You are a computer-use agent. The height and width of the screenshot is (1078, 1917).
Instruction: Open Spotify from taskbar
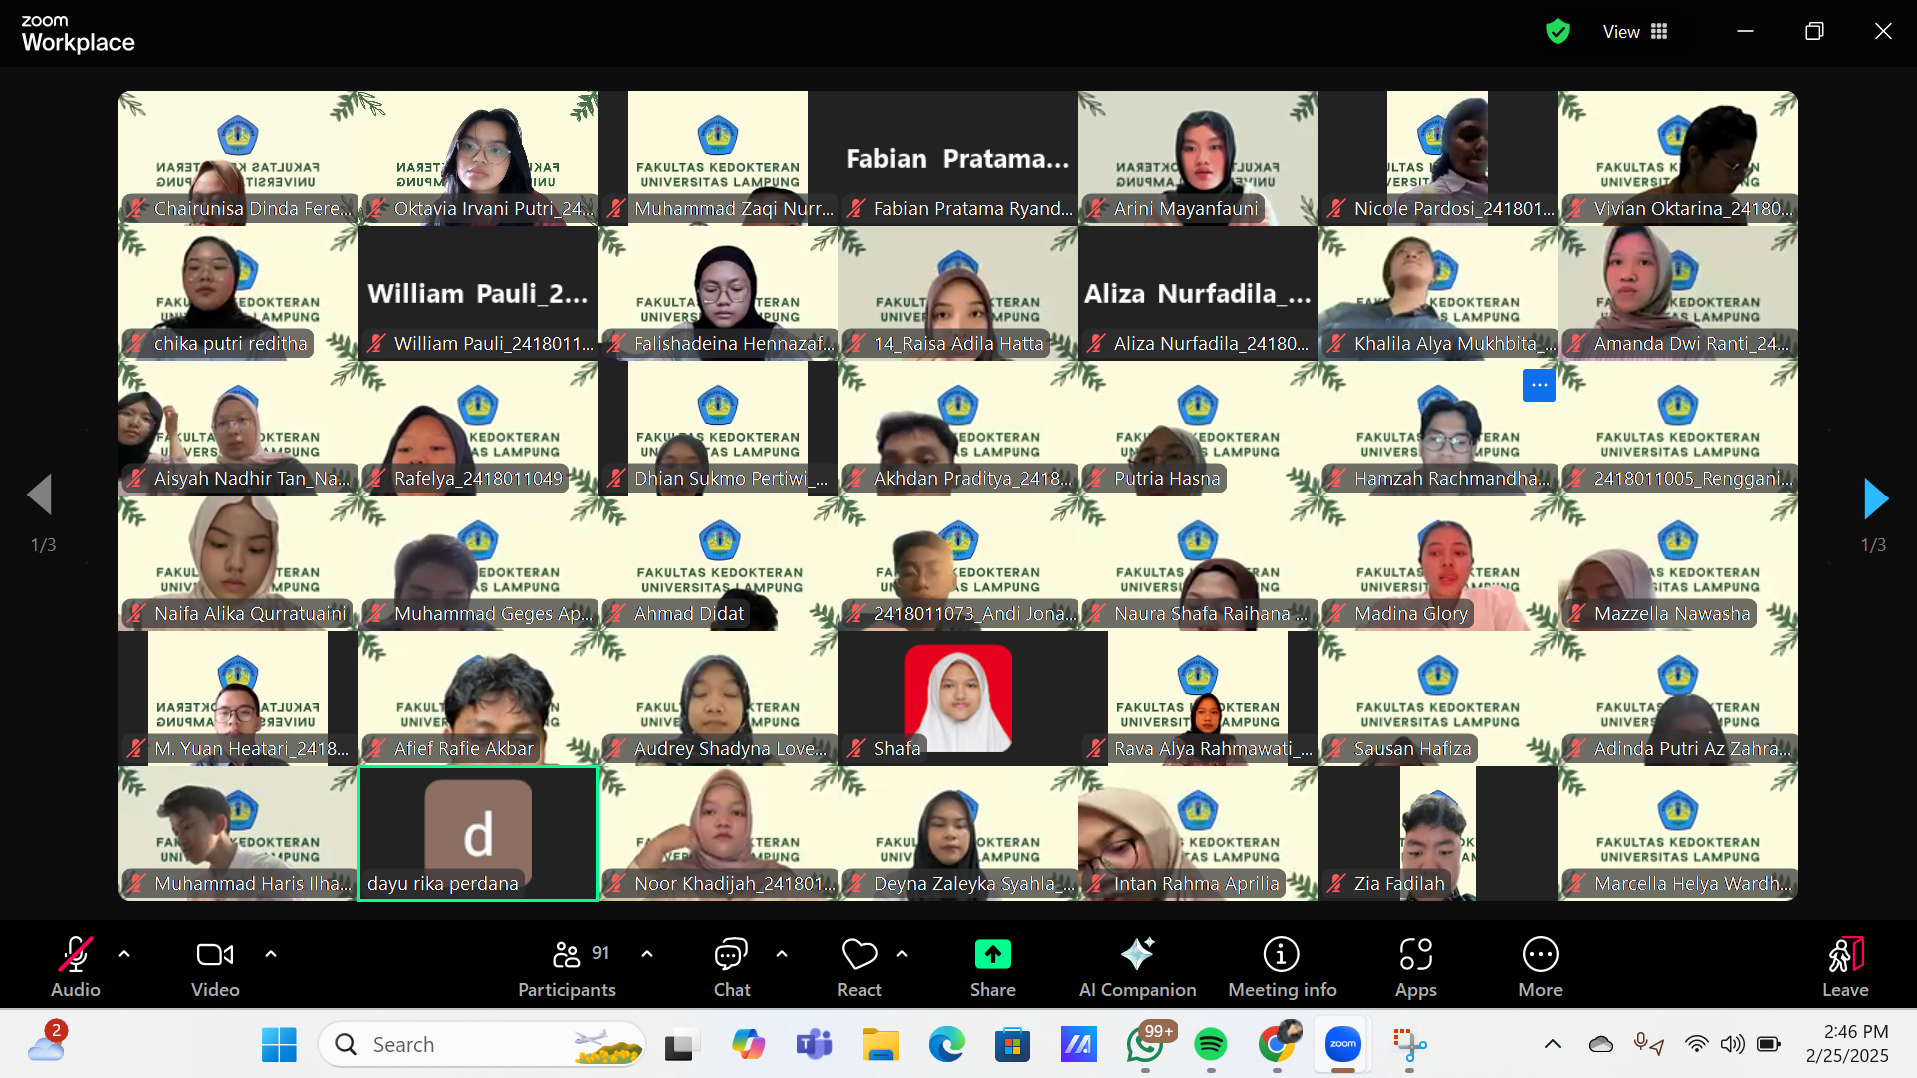click(1211, 1045)
